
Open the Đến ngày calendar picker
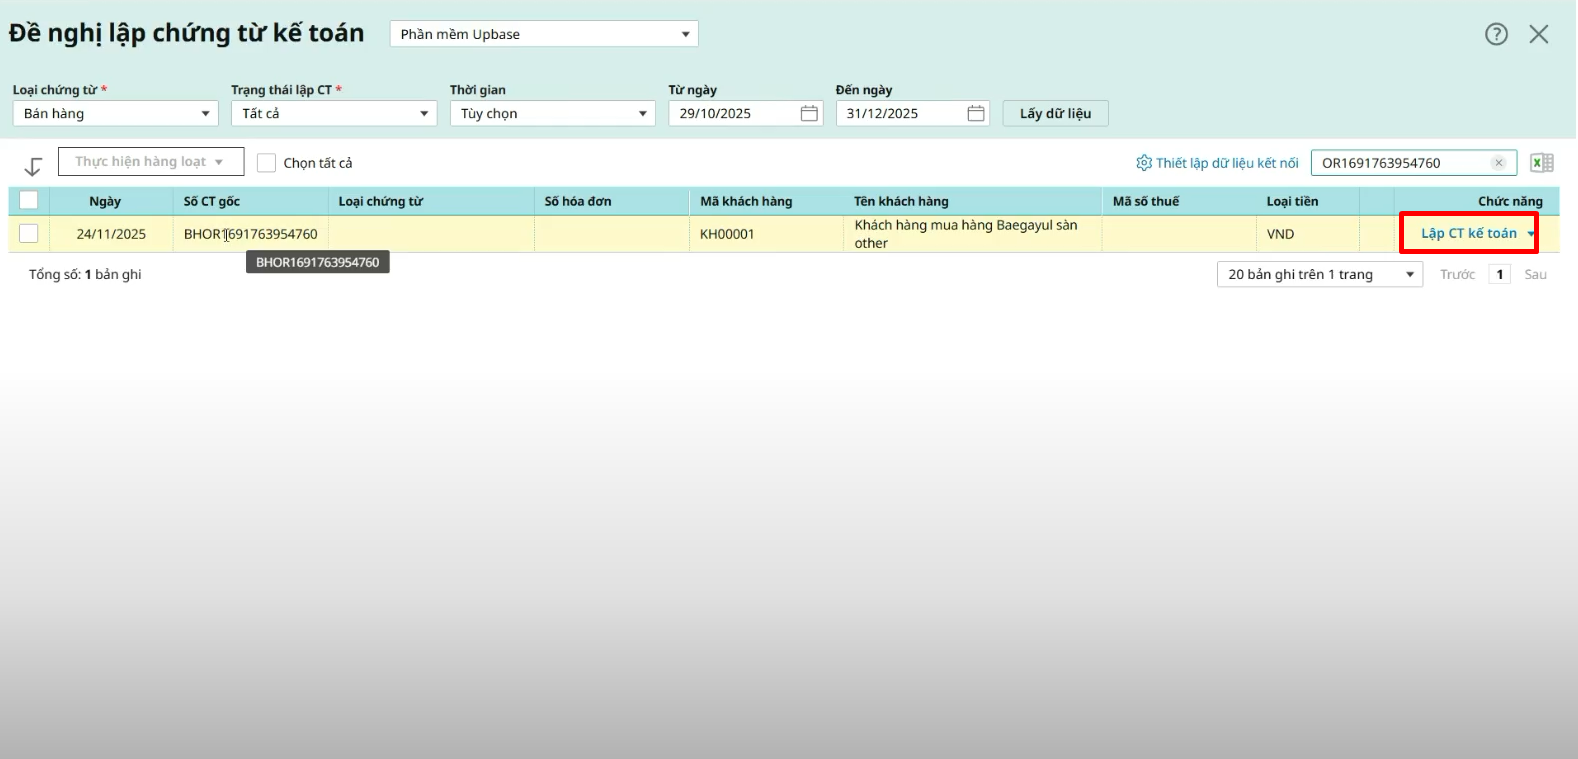pyautogui.click(x=976, y=114)
